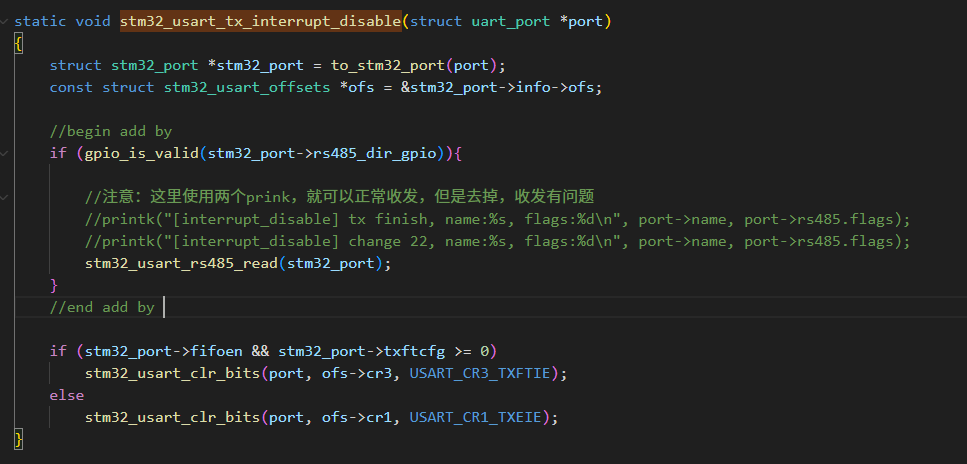Click the 'const' keyword

[x=72, y=88]
